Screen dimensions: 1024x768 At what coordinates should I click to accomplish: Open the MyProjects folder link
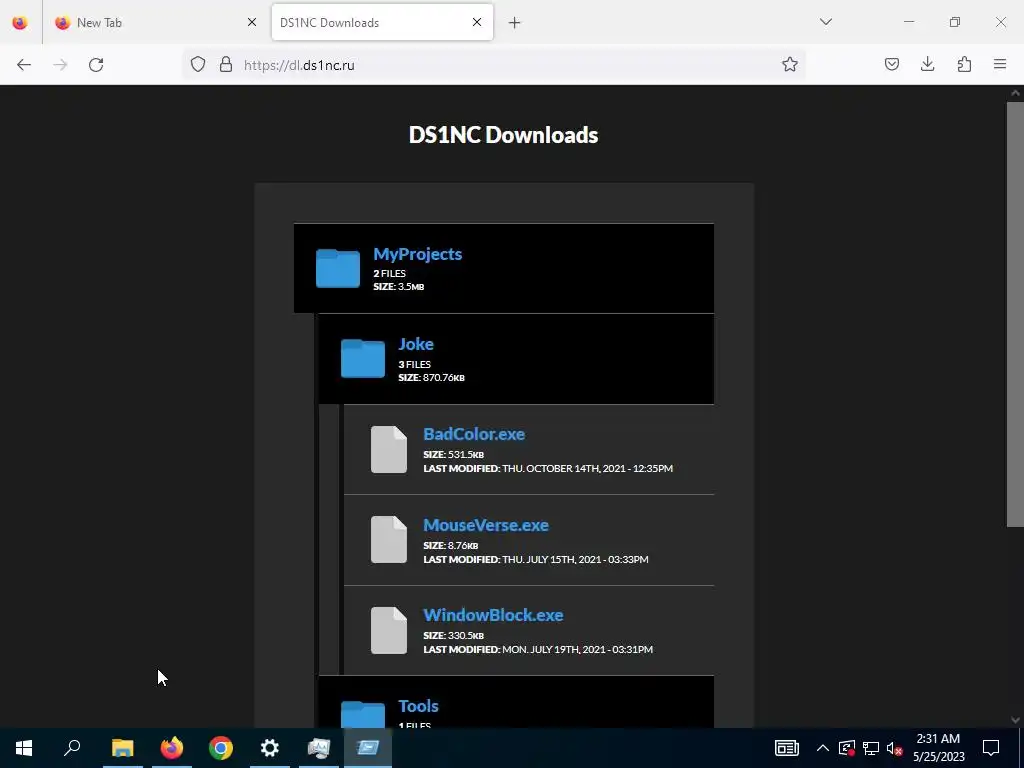[x=417, y=254]
